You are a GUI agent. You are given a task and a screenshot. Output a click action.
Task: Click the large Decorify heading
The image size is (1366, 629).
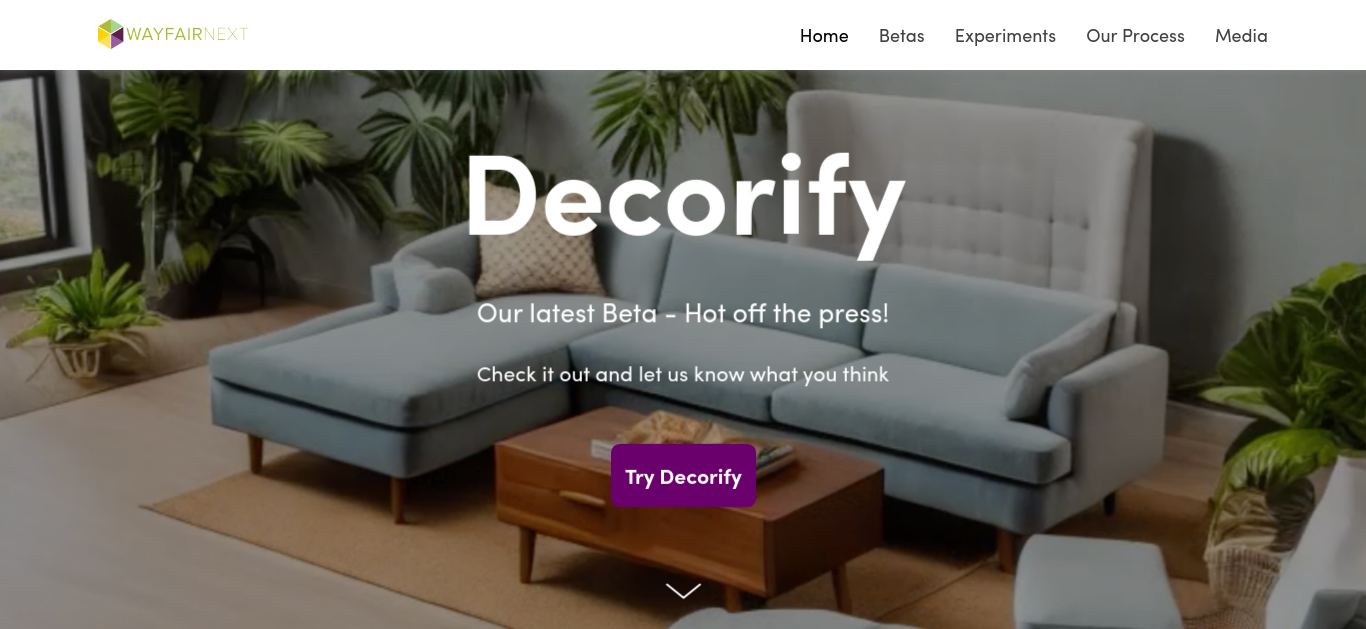coord(684,198)
